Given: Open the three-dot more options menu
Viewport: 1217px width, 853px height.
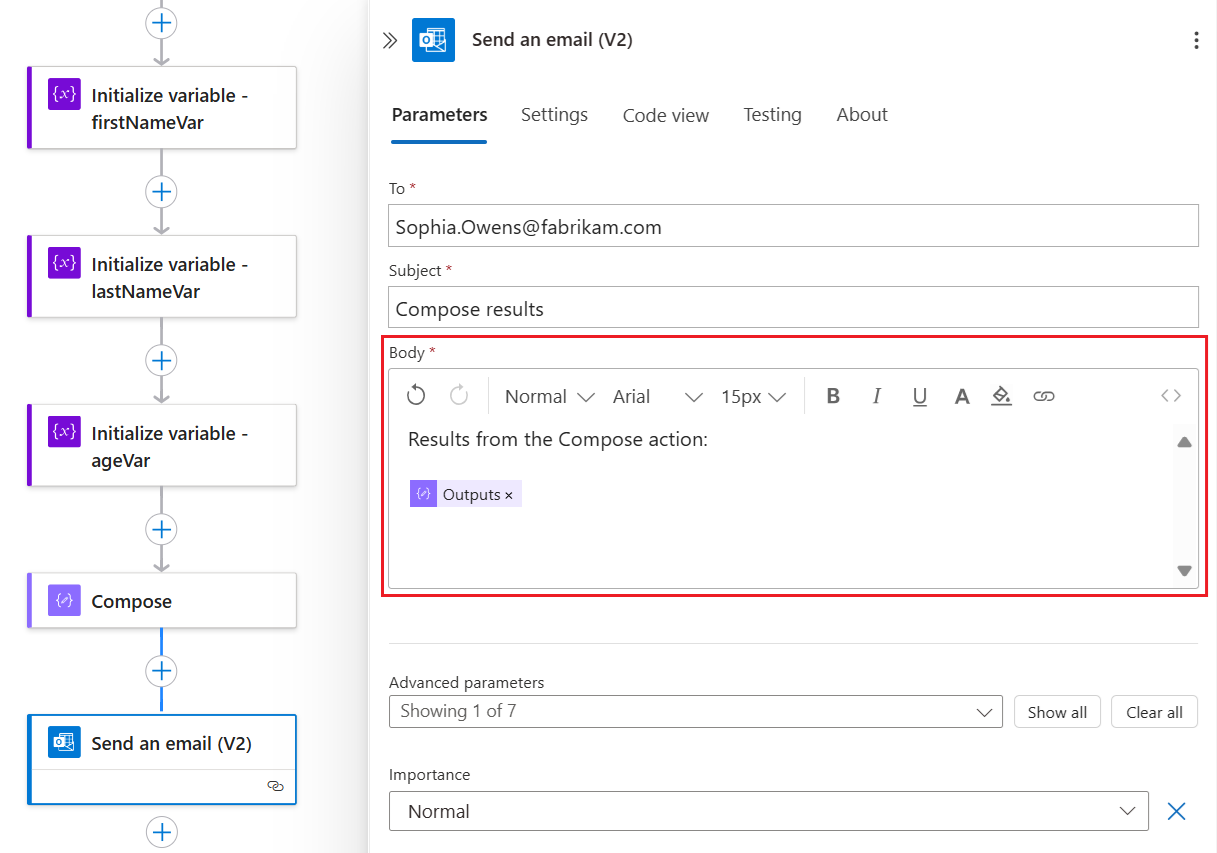Looking at the screenshot, I should tap(1196, 40).
